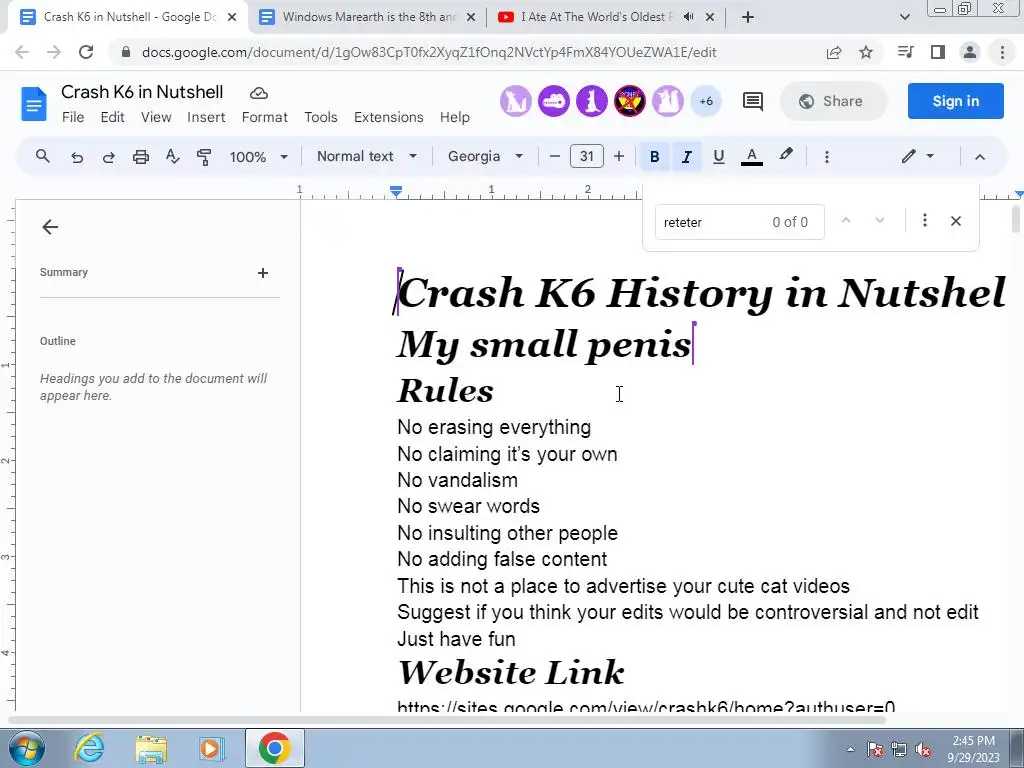Open a new browser tab
The image size is (1024, 768).
coord(748,17)
